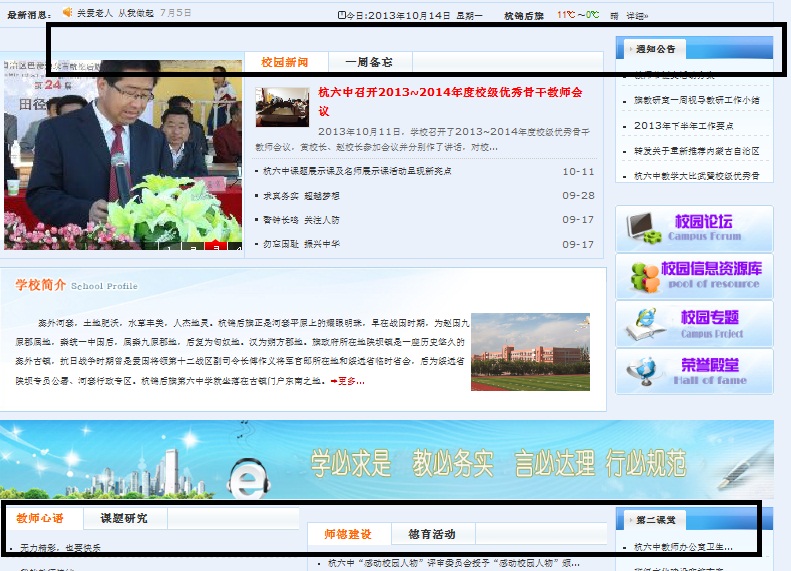Click the speaker icon beside 最新消息
791x571 pixels.
[x=68, y=13]
